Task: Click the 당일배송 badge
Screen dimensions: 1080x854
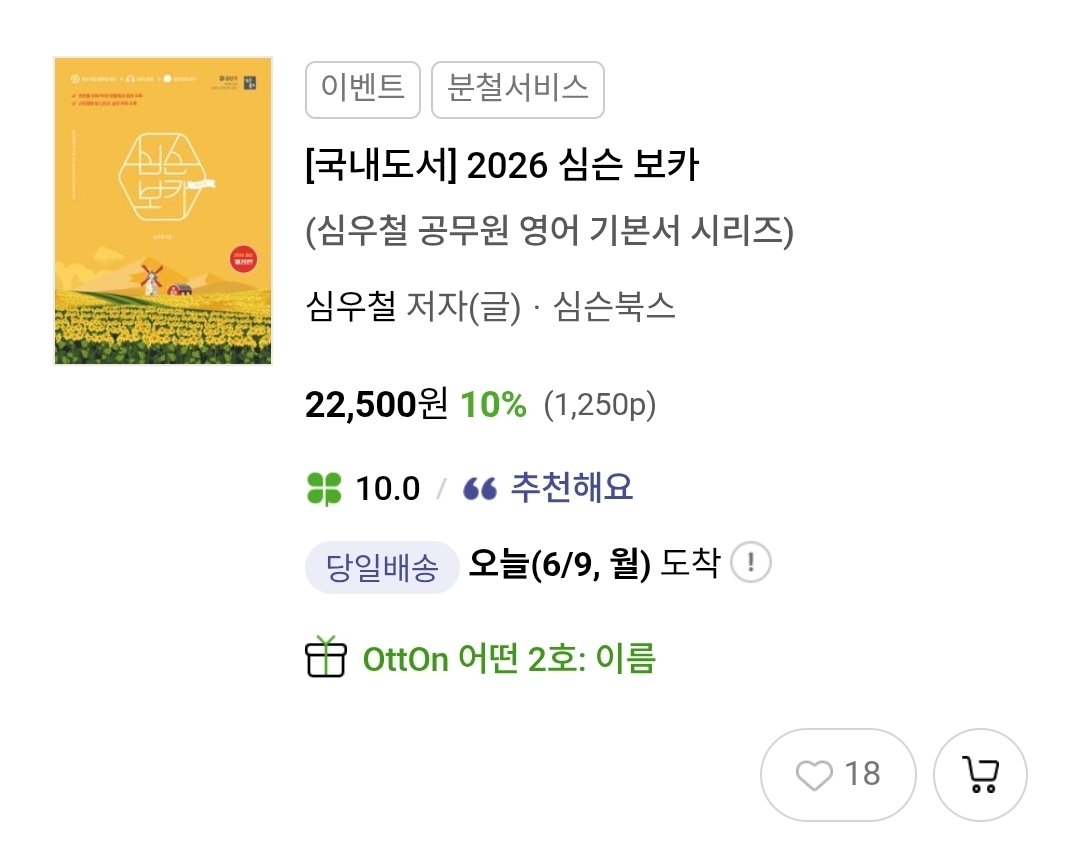Action: point(382,569)
